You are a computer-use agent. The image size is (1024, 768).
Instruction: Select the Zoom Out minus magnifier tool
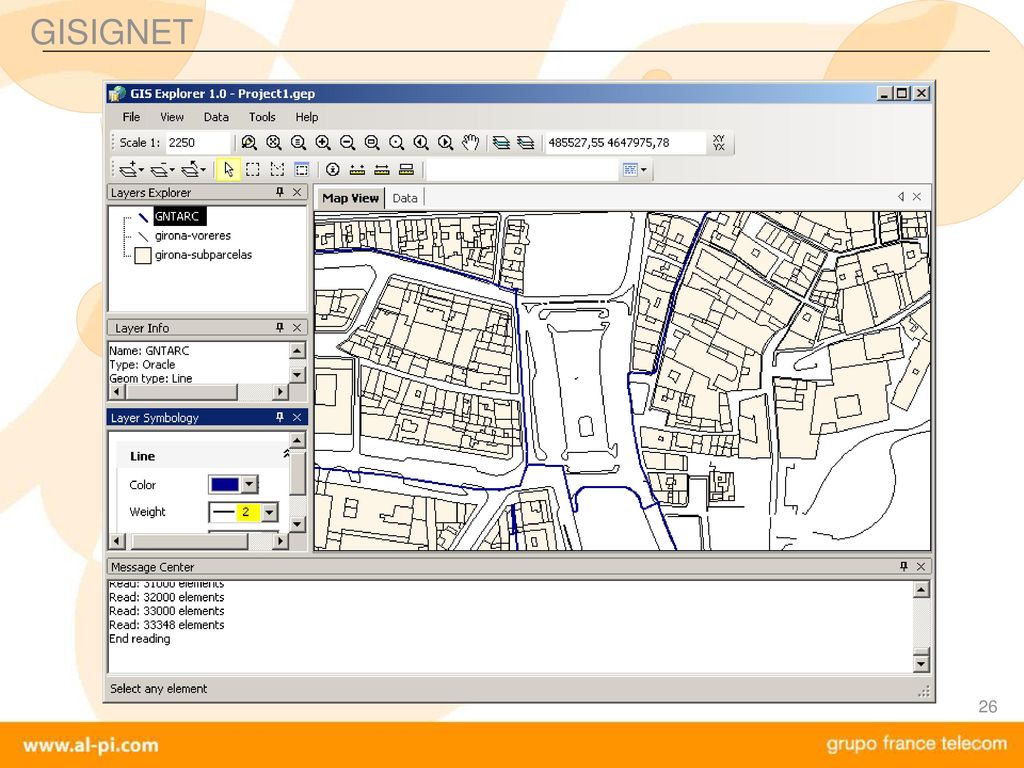[347, 142]
